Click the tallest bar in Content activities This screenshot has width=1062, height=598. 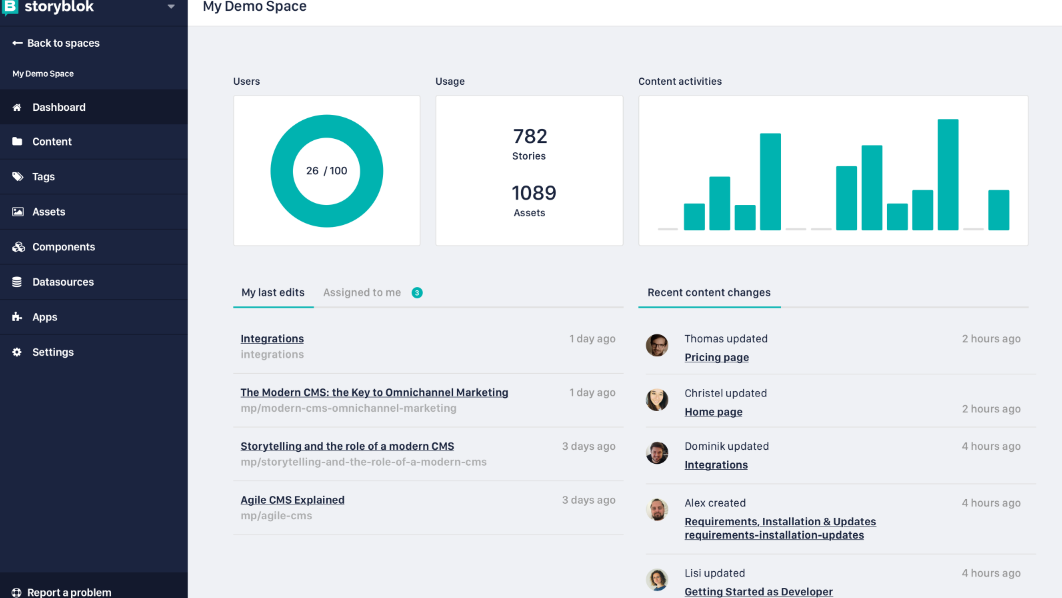click(x=948, y=175)
